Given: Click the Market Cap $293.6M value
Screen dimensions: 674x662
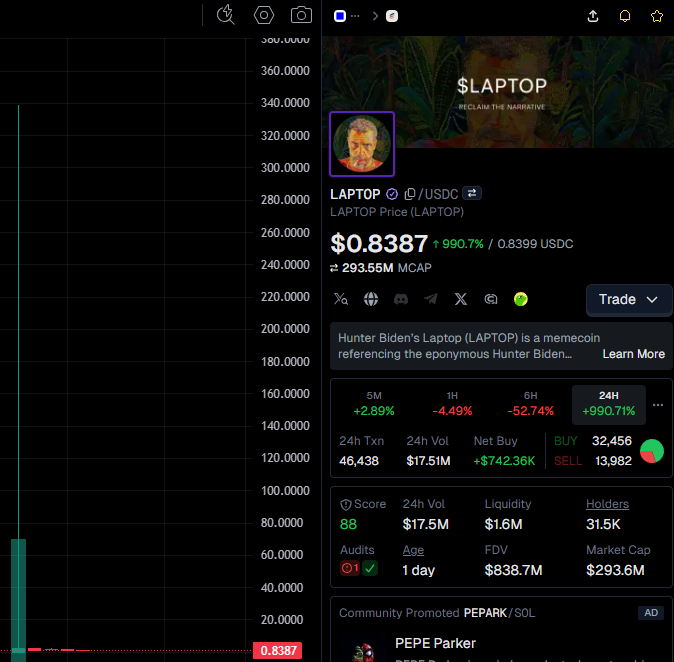Looking at the screenshot, I should [615, 570].
